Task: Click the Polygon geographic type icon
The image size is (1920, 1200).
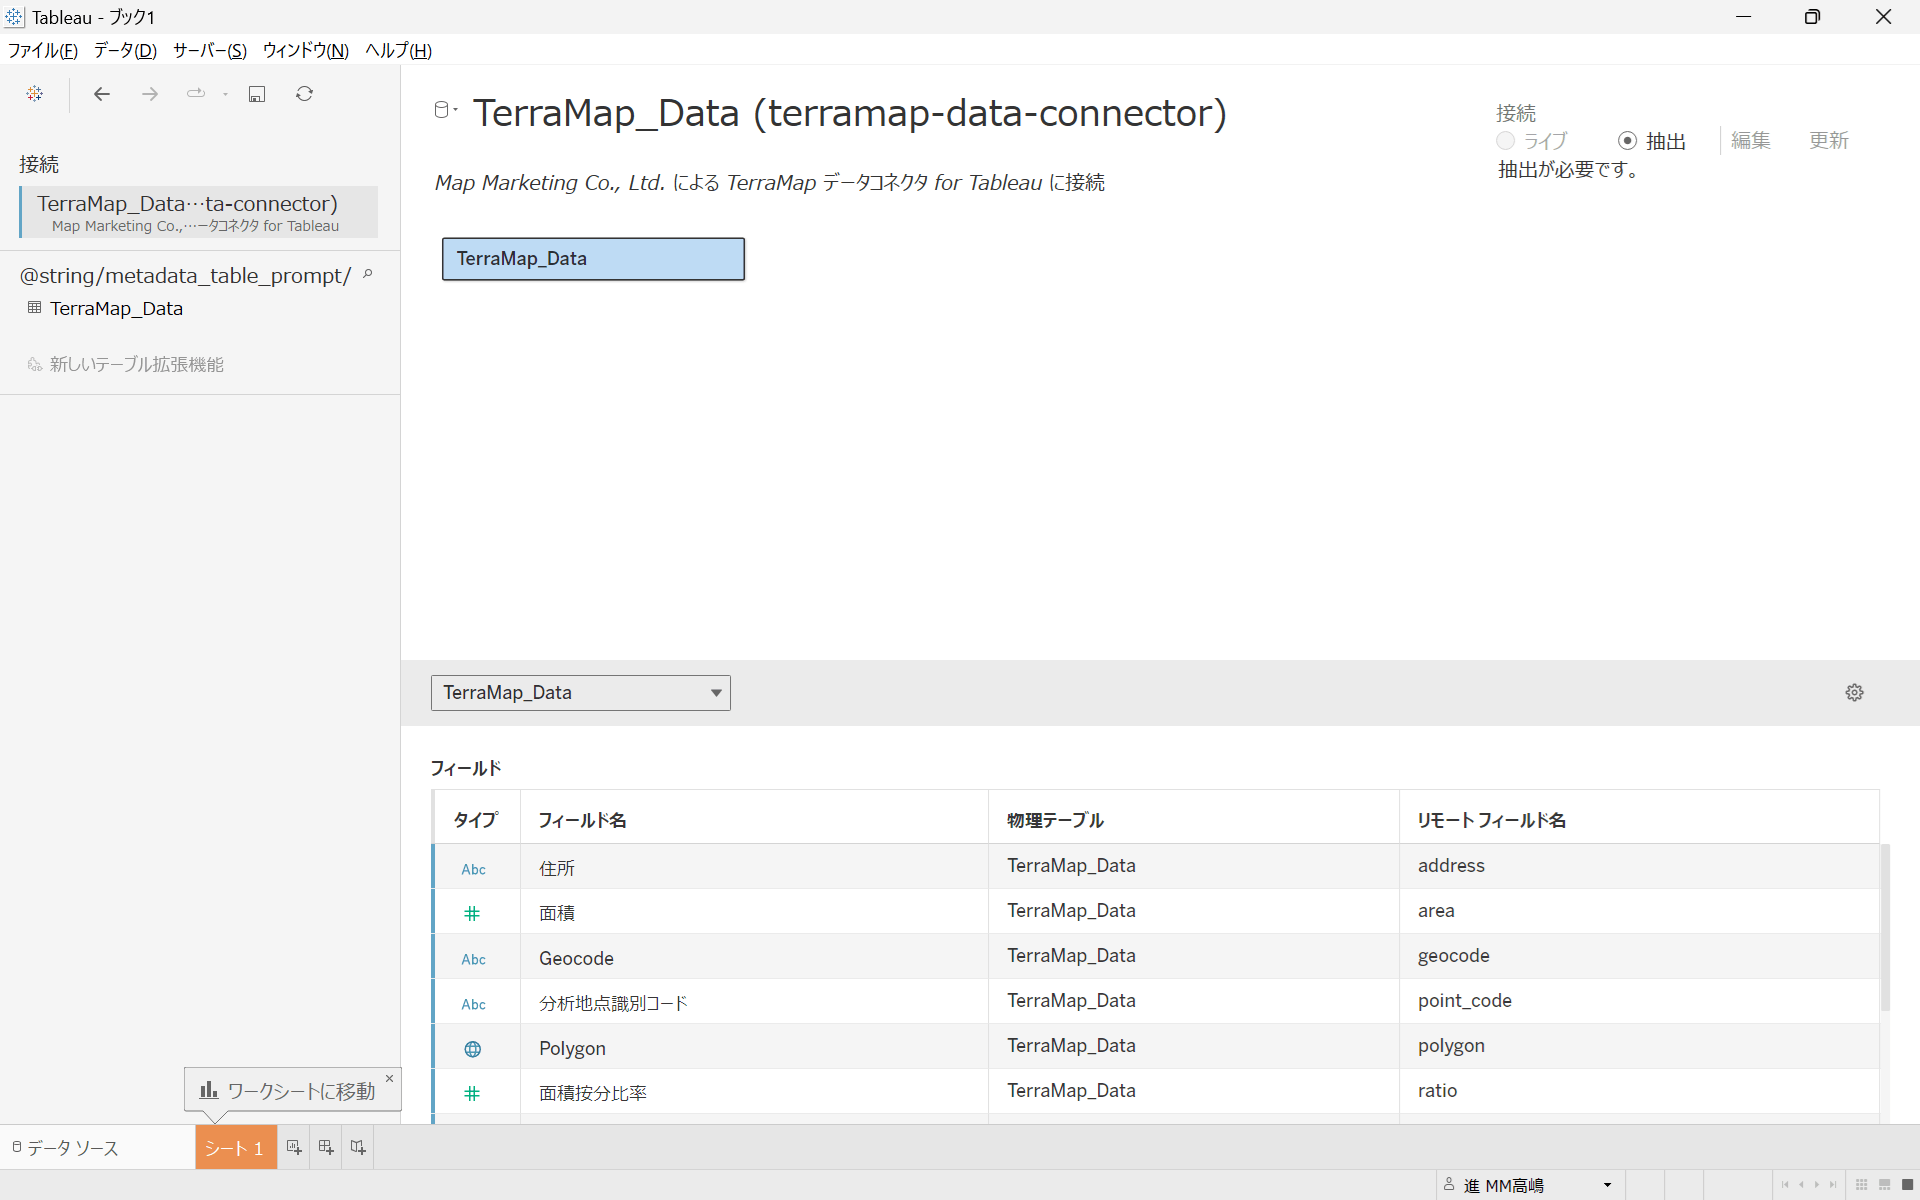Action: click(473, 1049)
